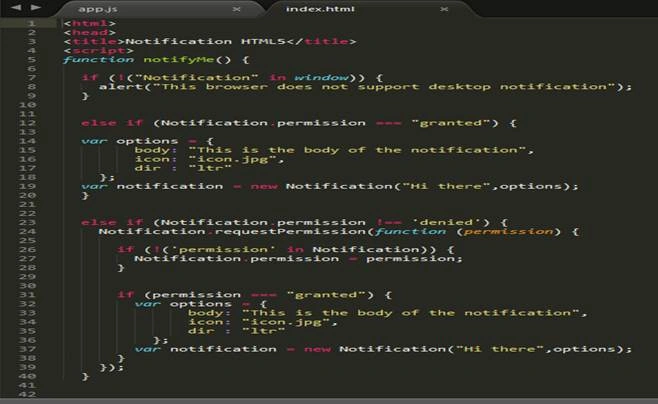
Task: Click line number 5 in the gutter
Action: [x=32, y=59]
